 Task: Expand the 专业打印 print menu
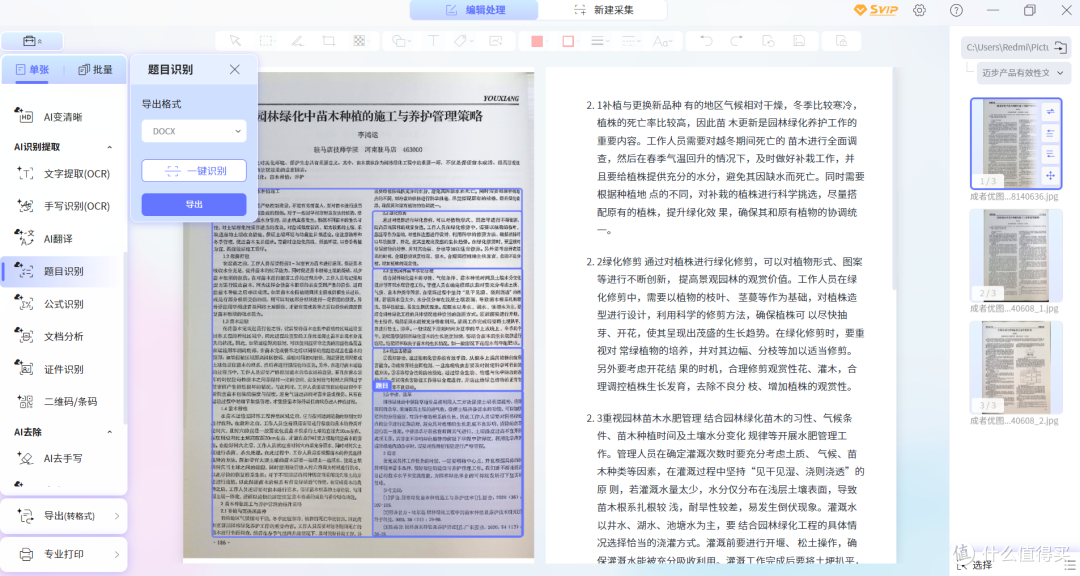(64, 554)
